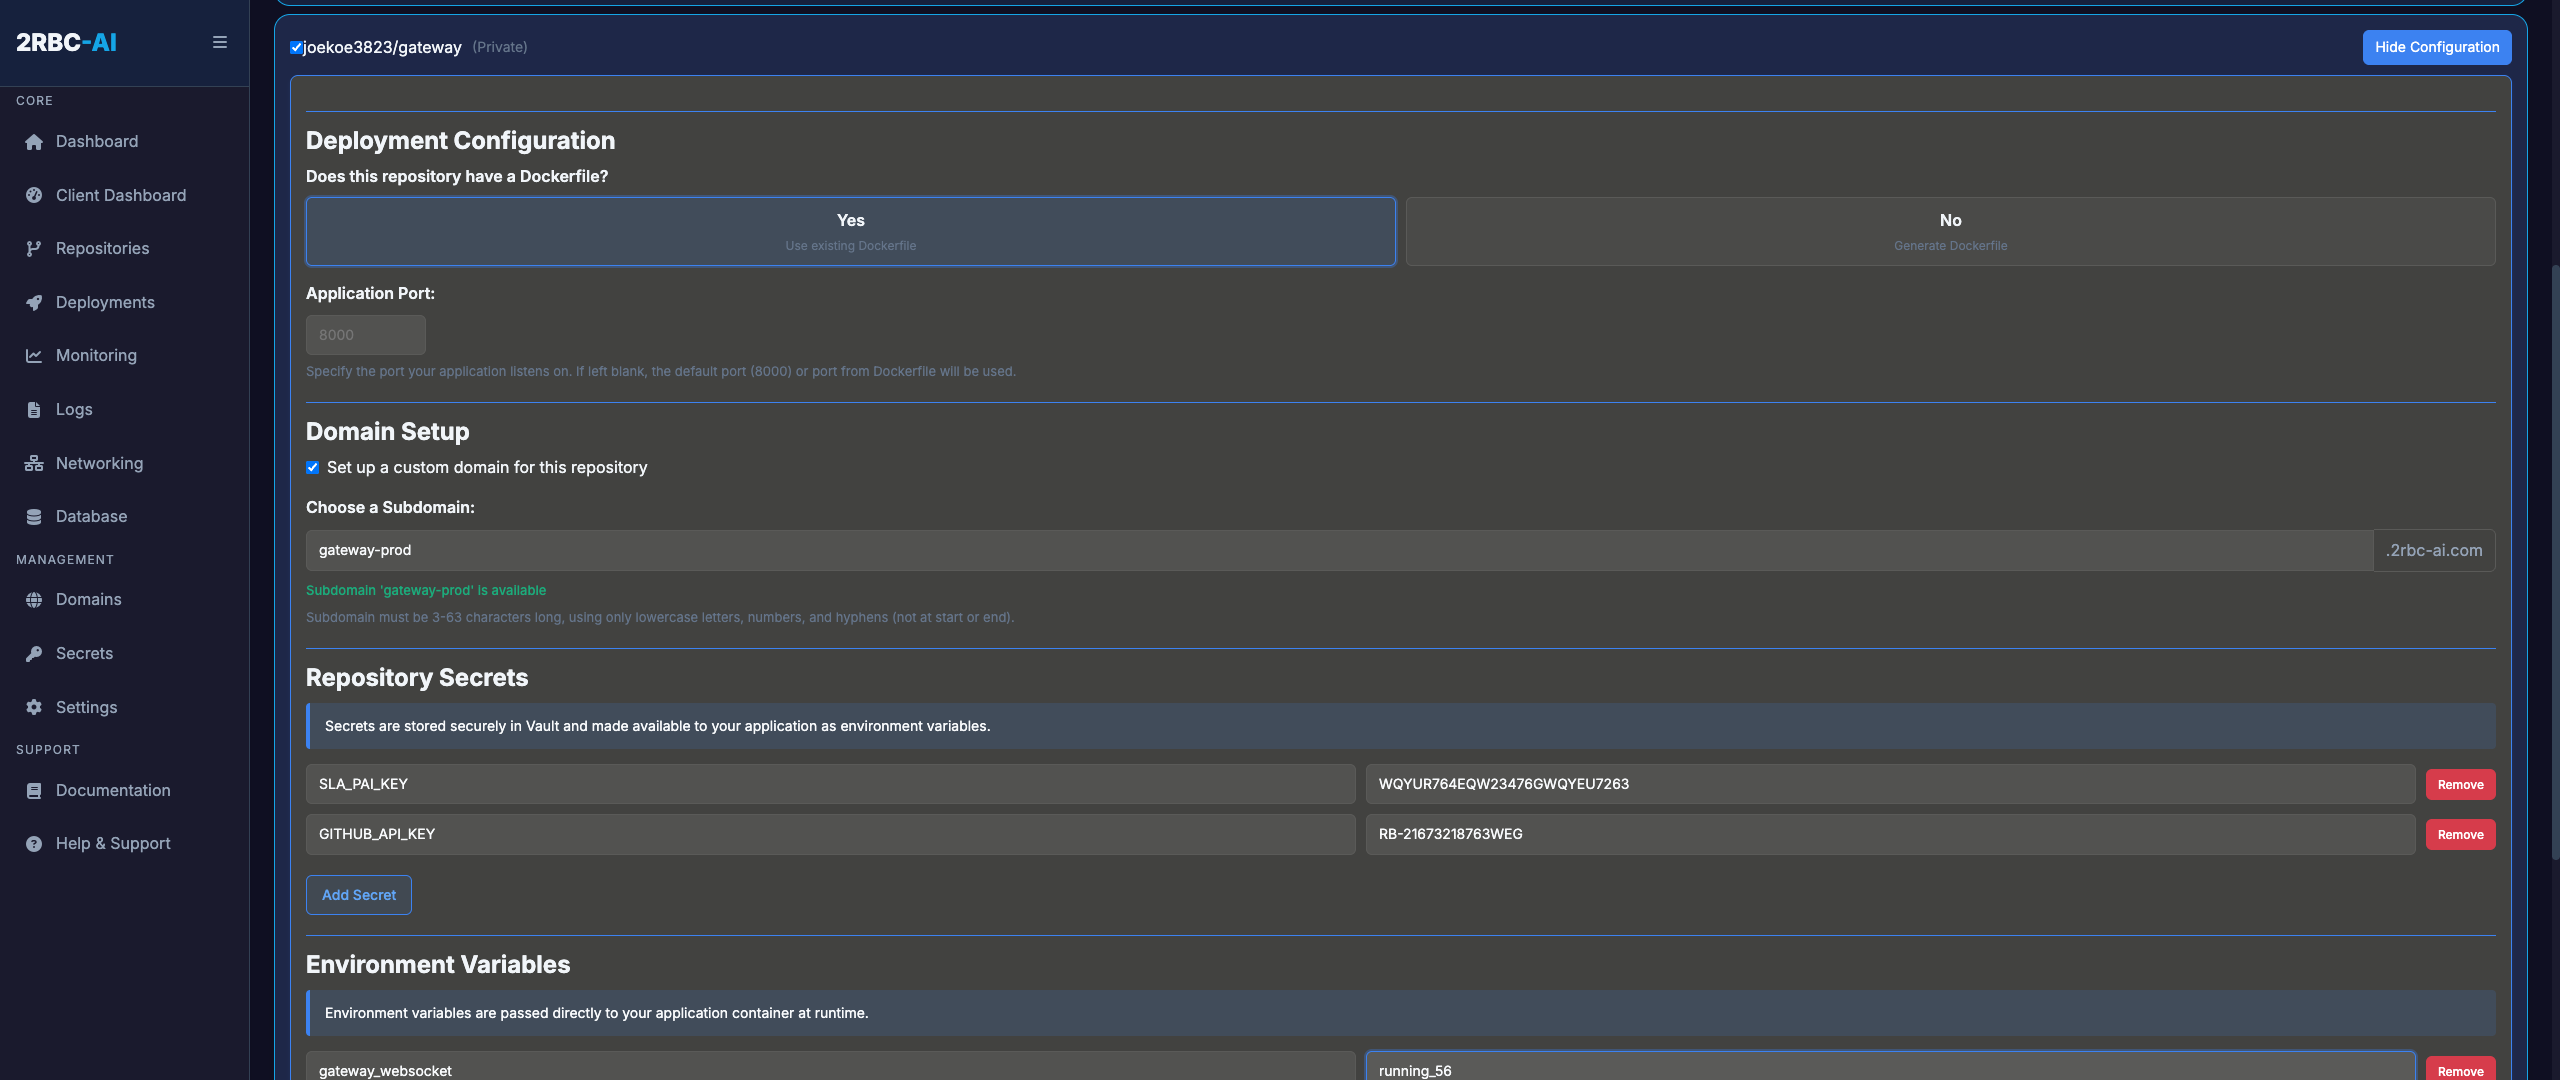Screen dimensions: 2560x1080
Task: Click the Application Port input field
Action: pyautogui.click(x=365, y=335)
